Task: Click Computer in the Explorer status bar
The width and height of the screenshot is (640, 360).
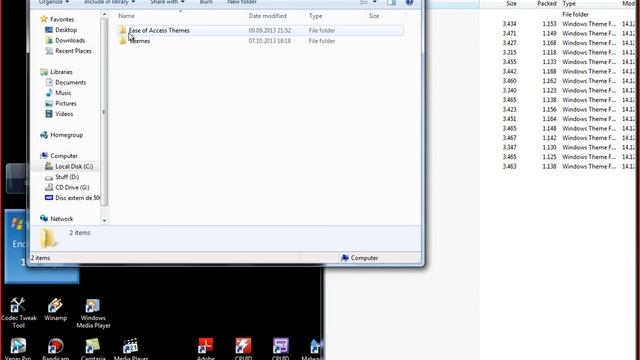Action: coord(360,258)
